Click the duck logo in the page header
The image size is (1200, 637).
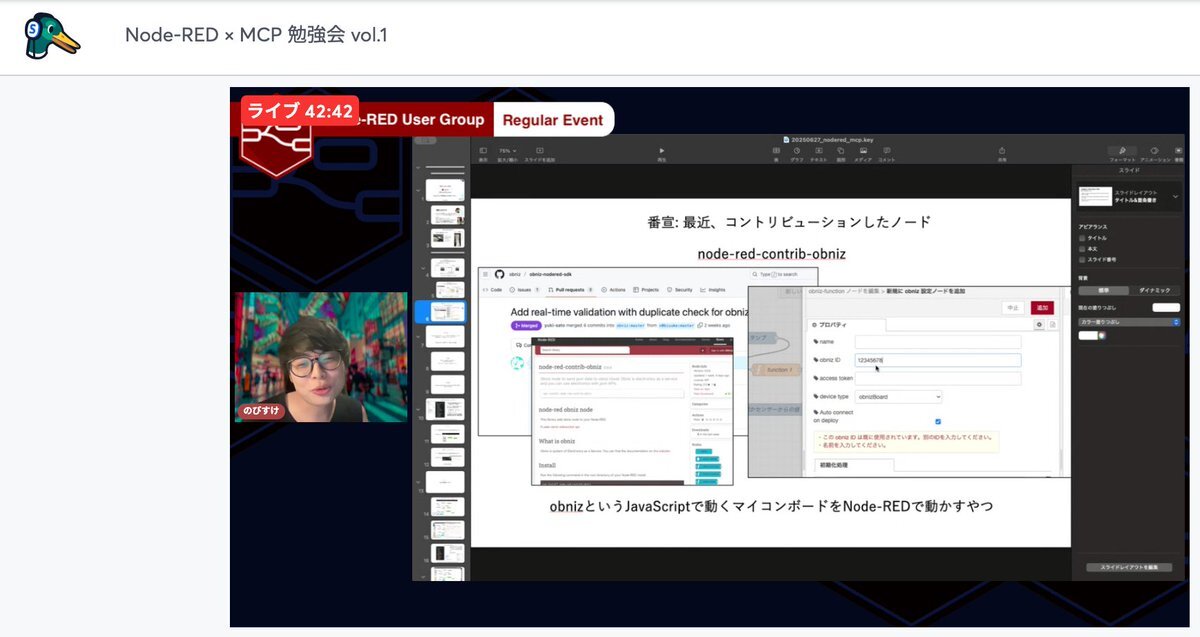[52, 36]
